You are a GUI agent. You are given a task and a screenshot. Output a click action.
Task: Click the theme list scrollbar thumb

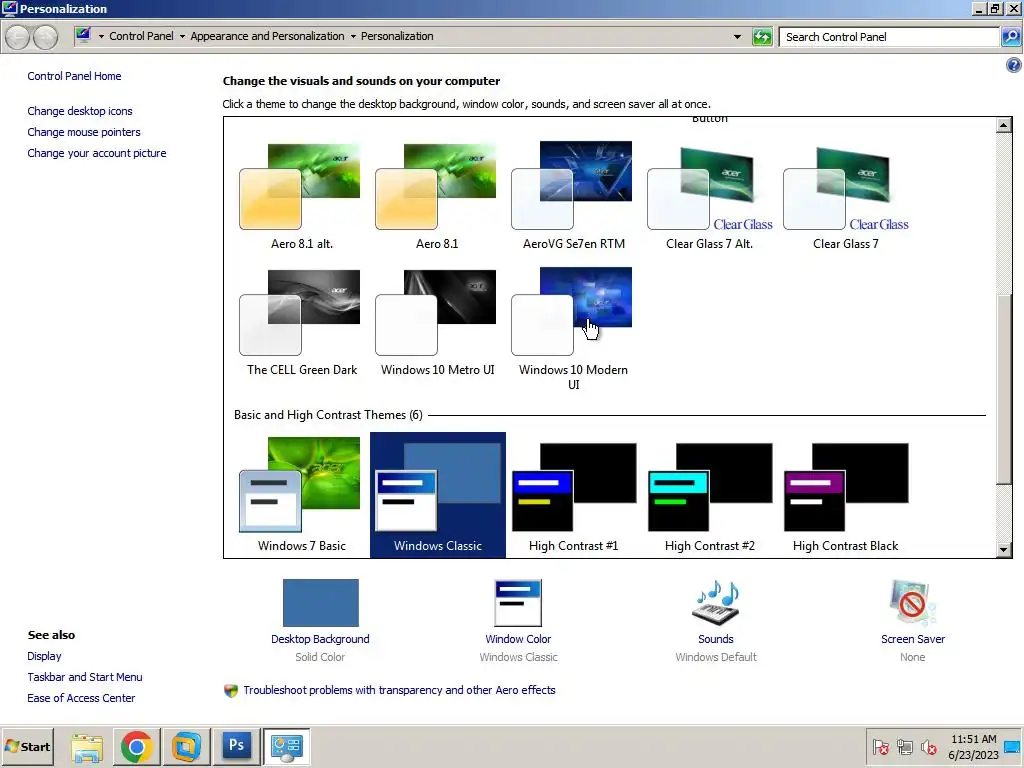point(1004,389)
